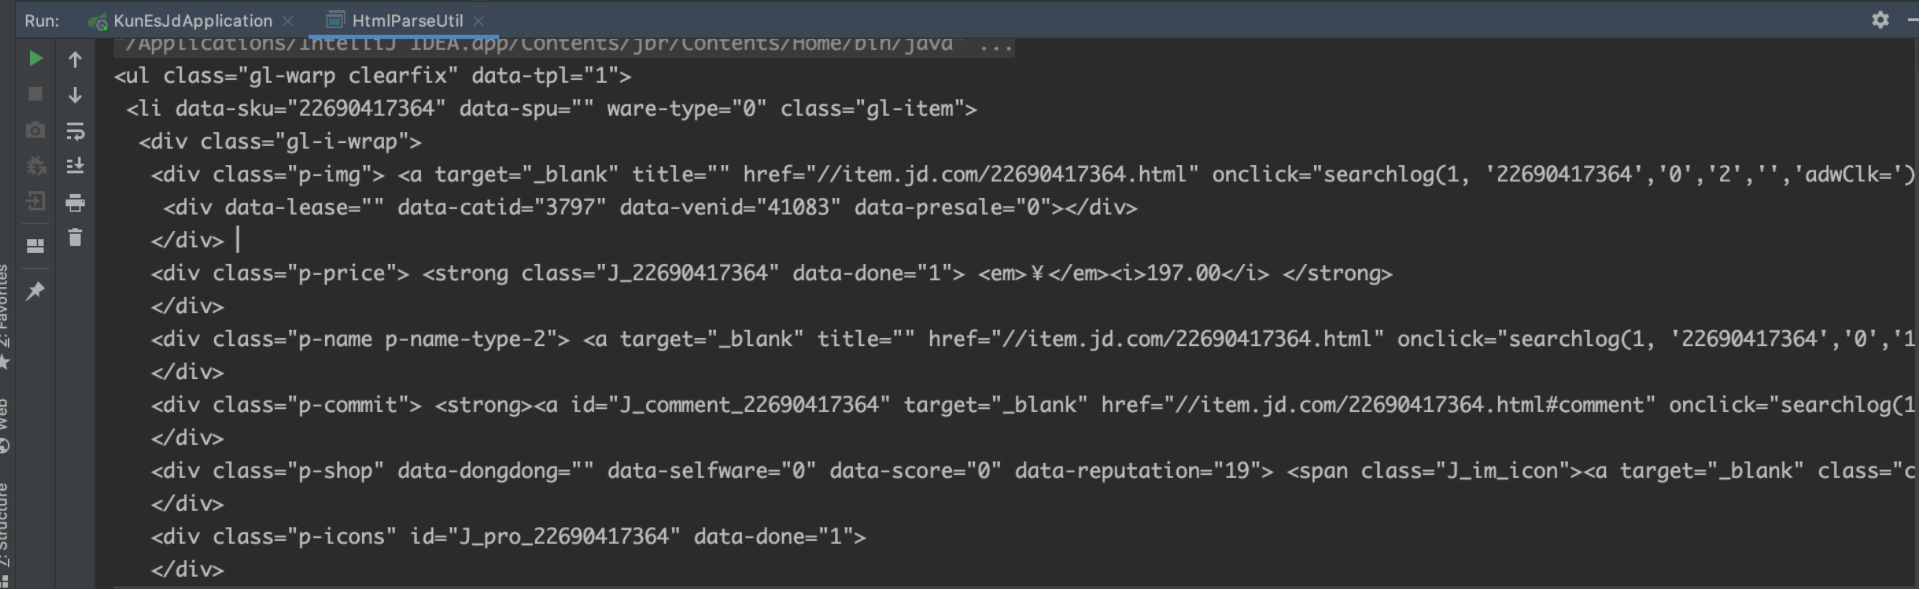Toggle Scroll to End icon
1922x590 pixels.
(x=75, y=166)
